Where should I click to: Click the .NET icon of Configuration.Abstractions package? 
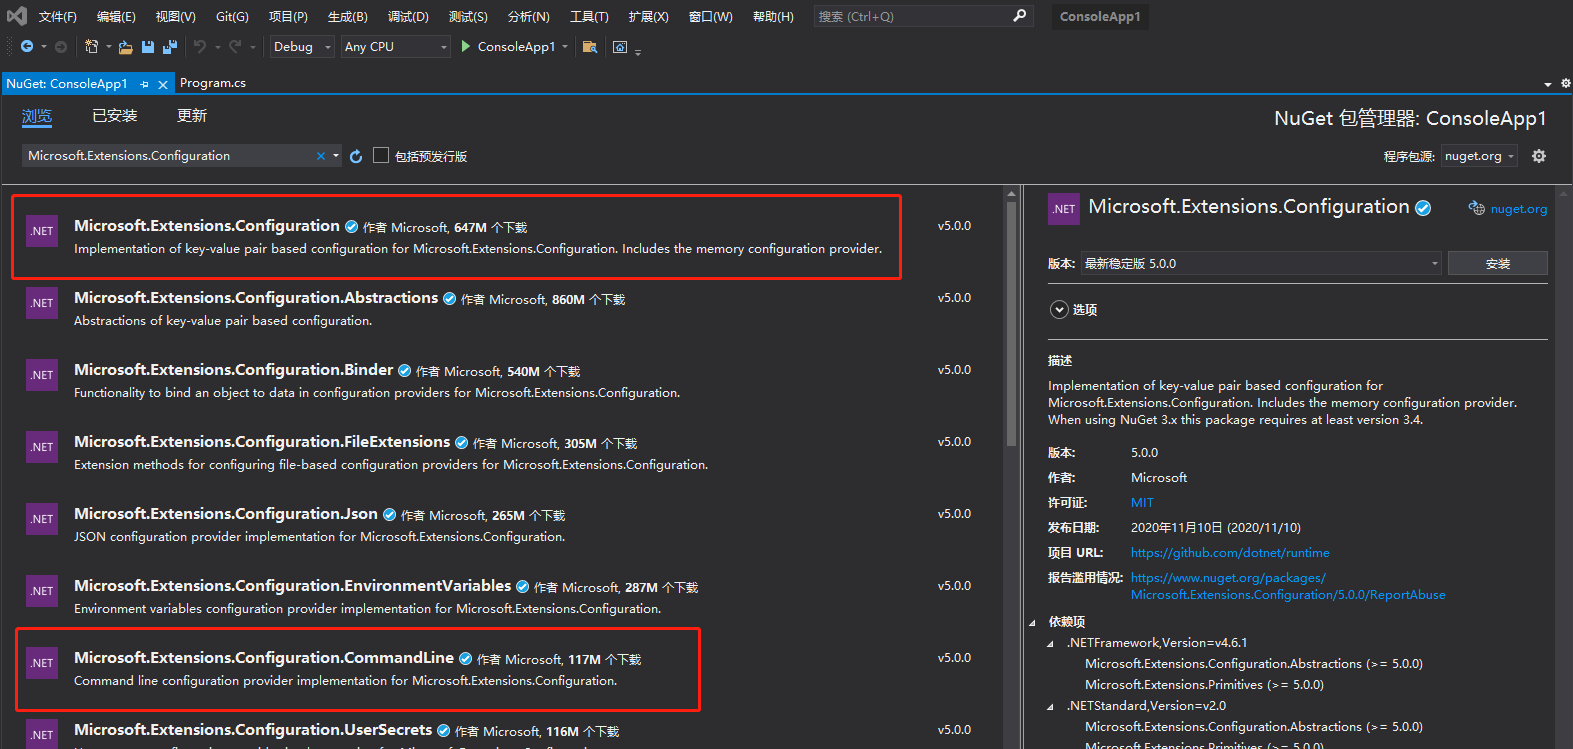coord(42,303)
